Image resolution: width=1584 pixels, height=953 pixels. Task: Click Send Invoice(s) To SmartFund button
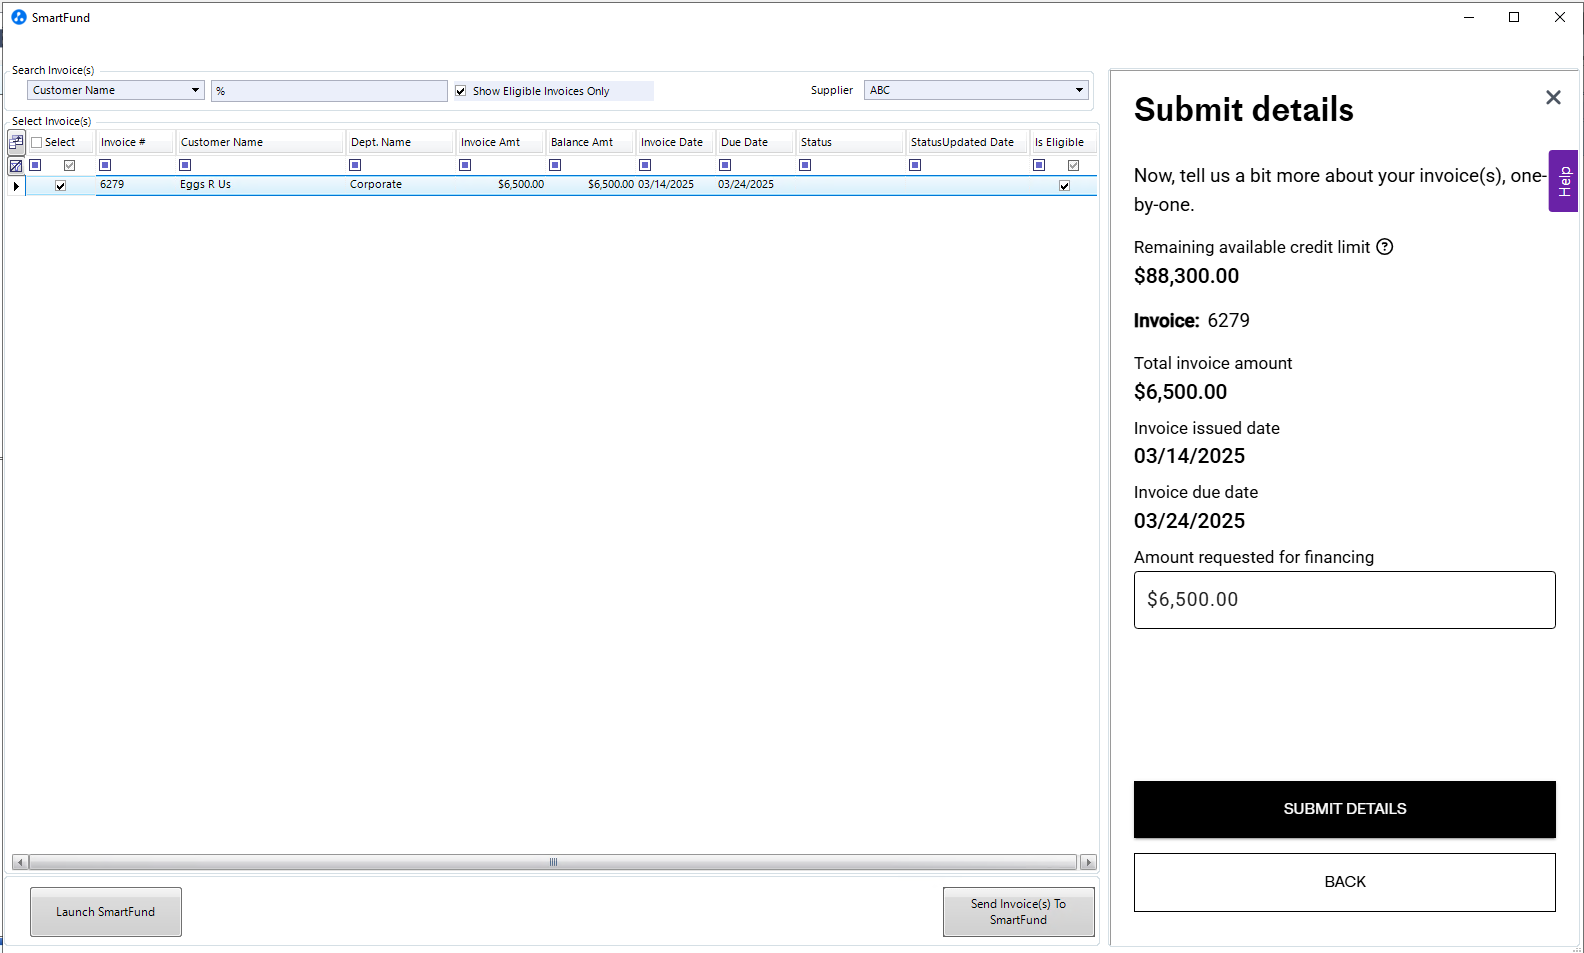click(1019, 912)
